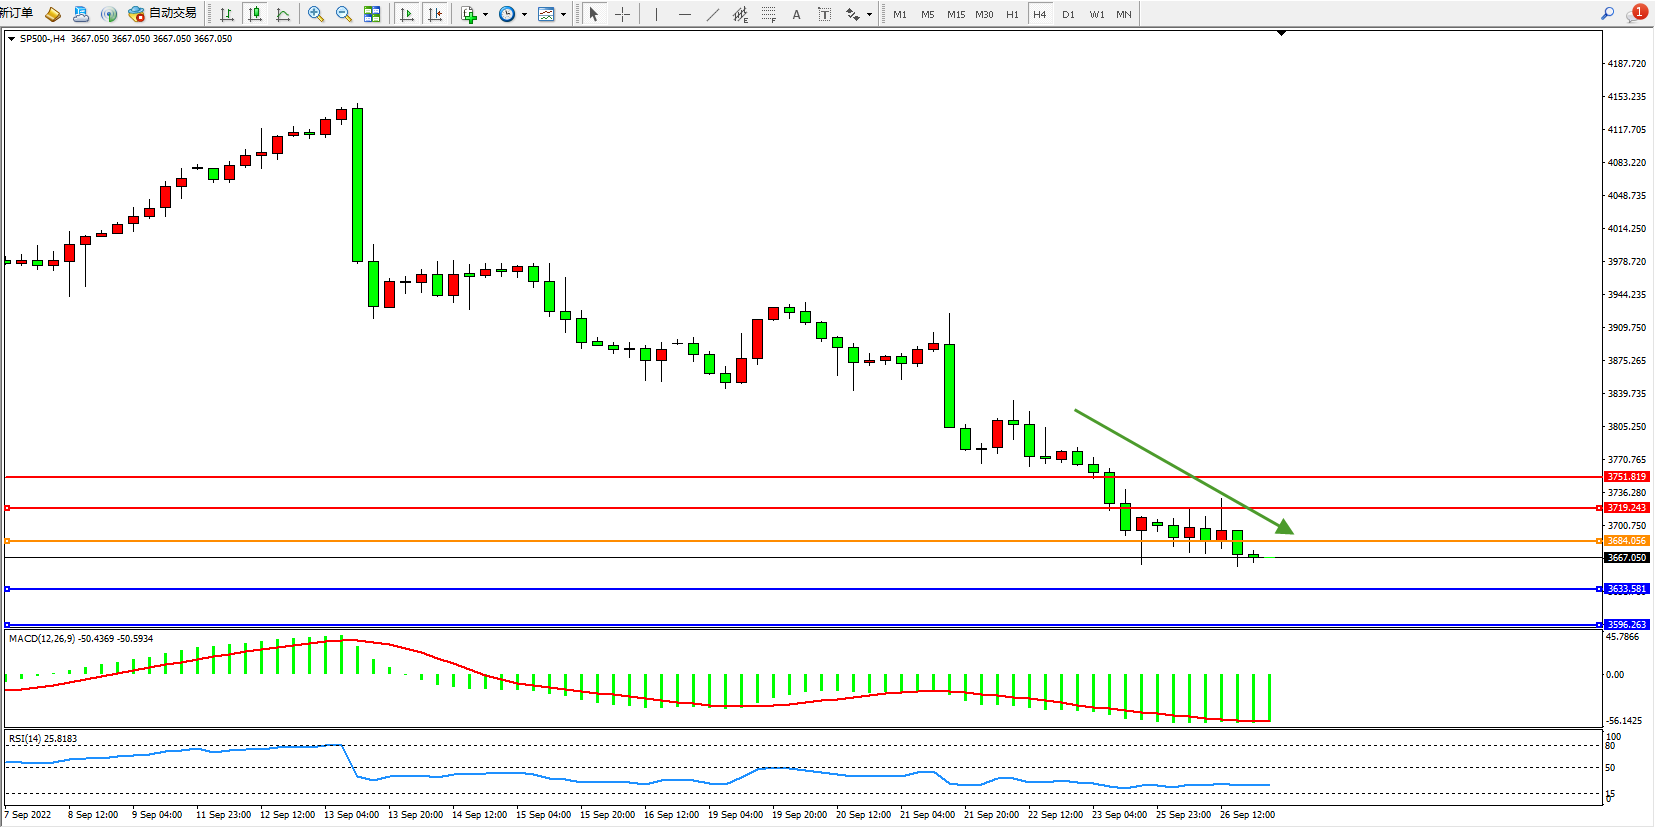Image resolution: width=1655 pixels, height=828 pixels.
Task: Open the notifications chat bubble icon
Action: coord(1636,14)
